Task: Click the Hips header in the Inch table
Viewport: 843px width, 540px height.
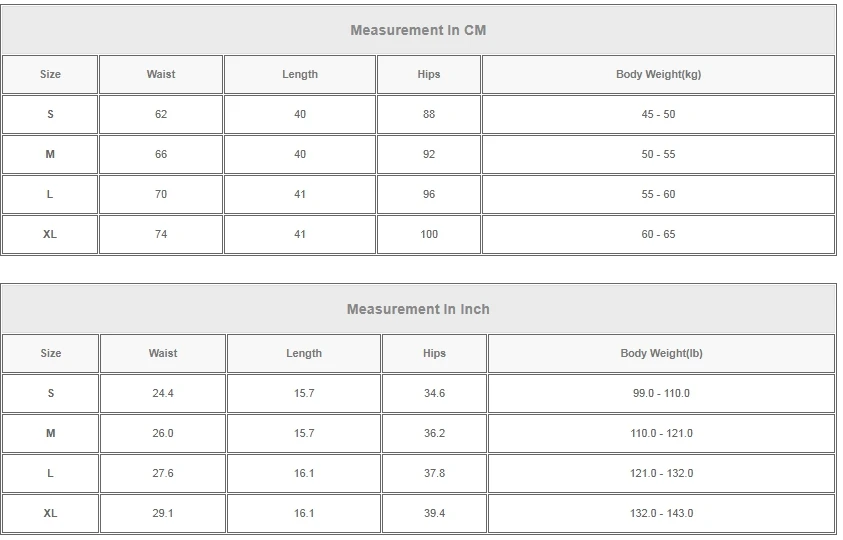Action: click(434, 353)
